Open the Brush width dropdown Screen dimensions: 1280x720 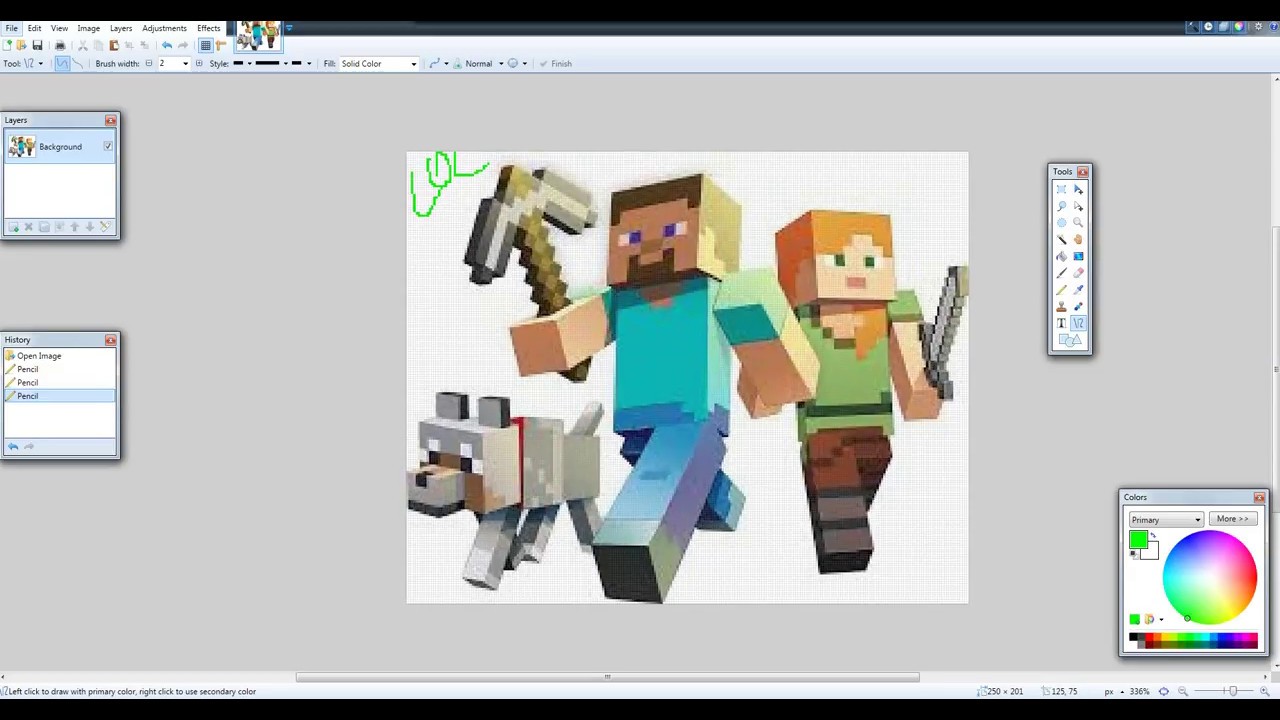[185, 64]
